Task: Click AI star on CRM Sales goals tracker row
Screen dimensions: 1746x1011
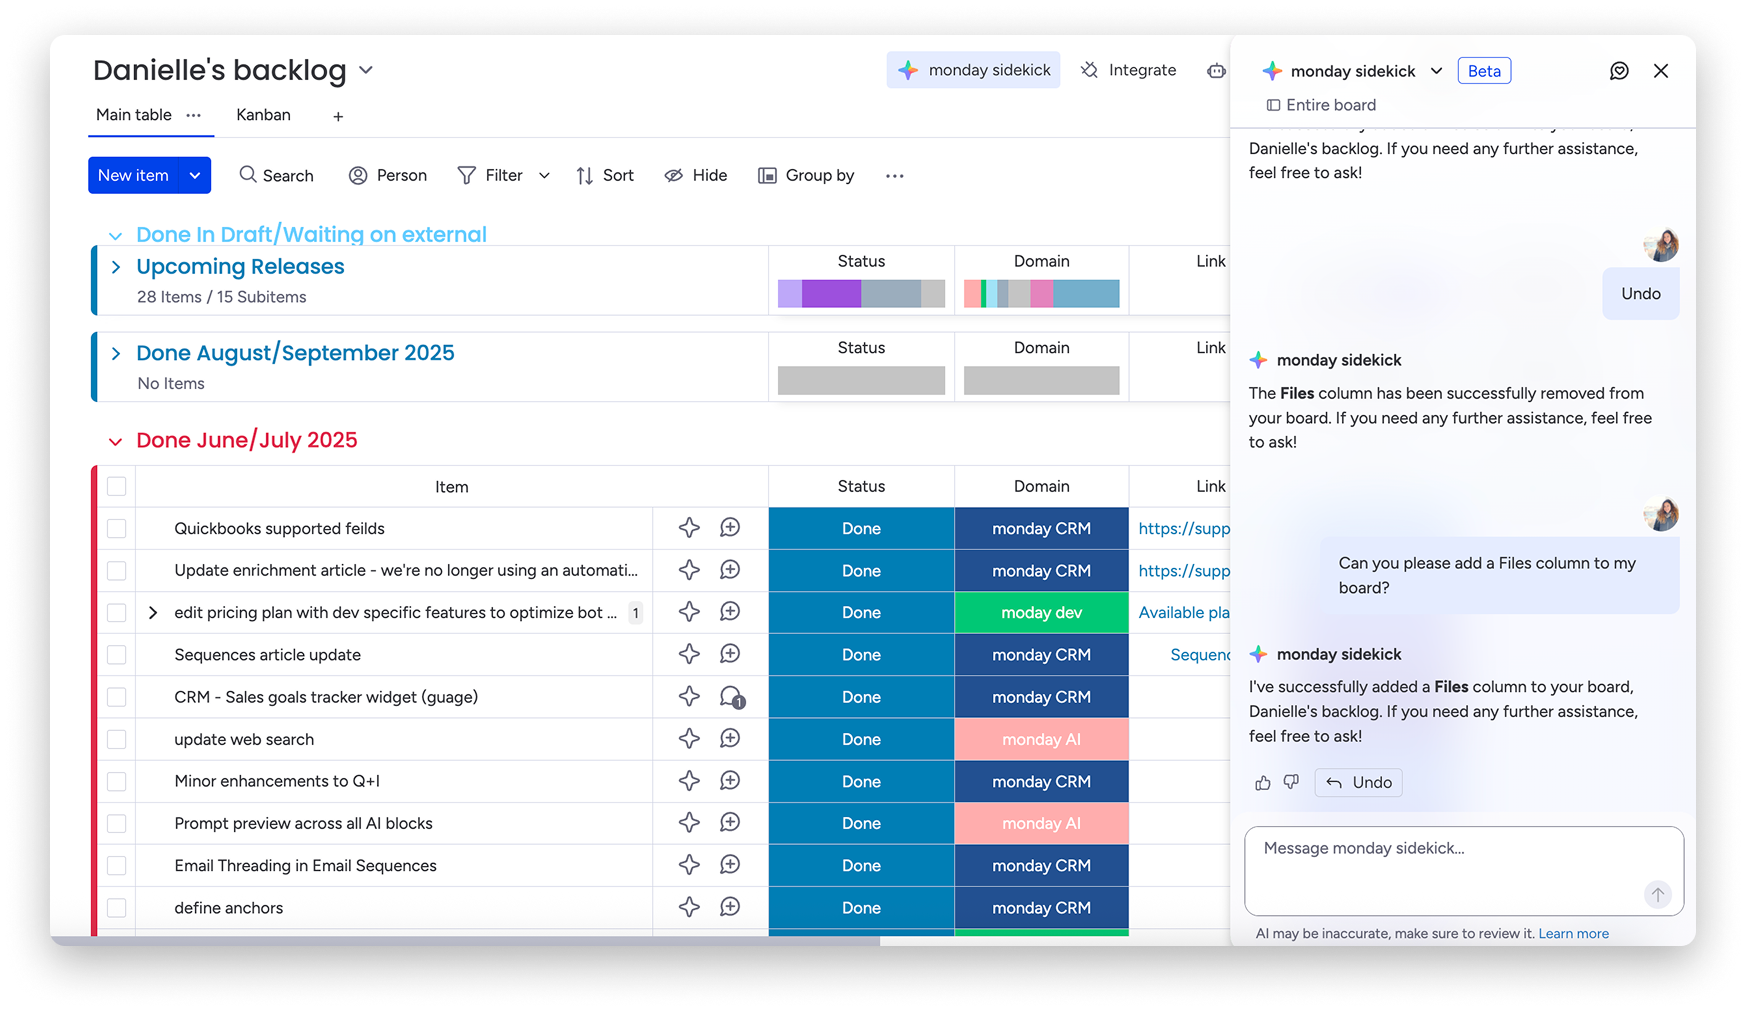Action: click(689, 697)
